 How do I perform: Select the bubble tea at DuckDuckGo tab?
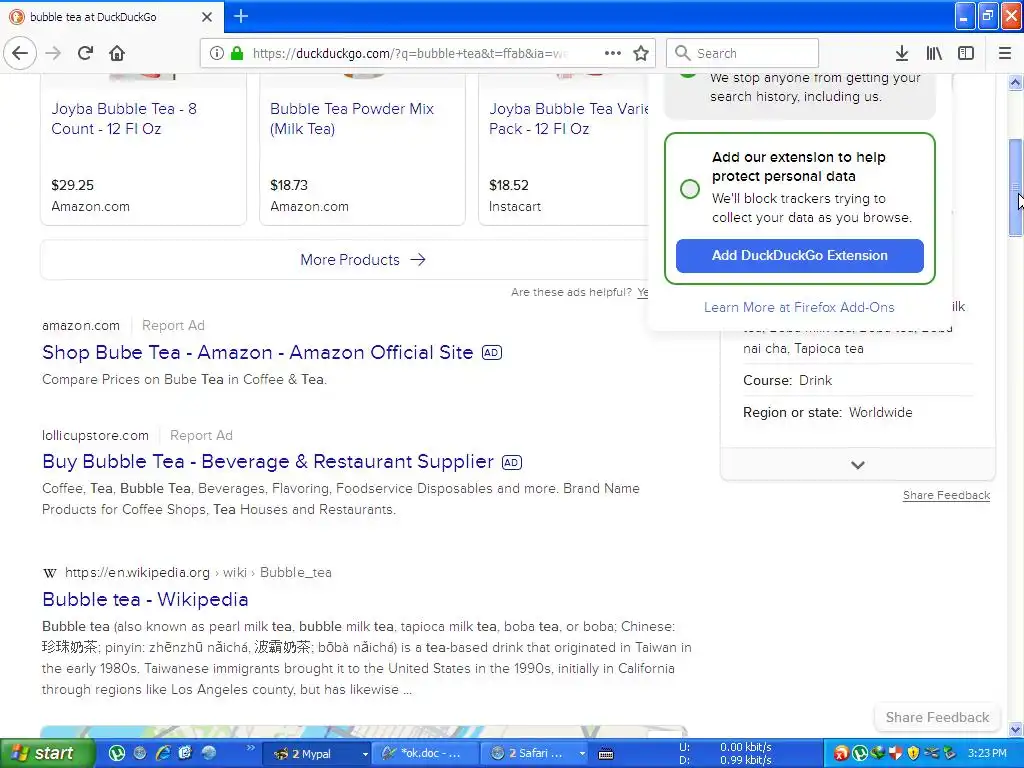tap(111, 17)
